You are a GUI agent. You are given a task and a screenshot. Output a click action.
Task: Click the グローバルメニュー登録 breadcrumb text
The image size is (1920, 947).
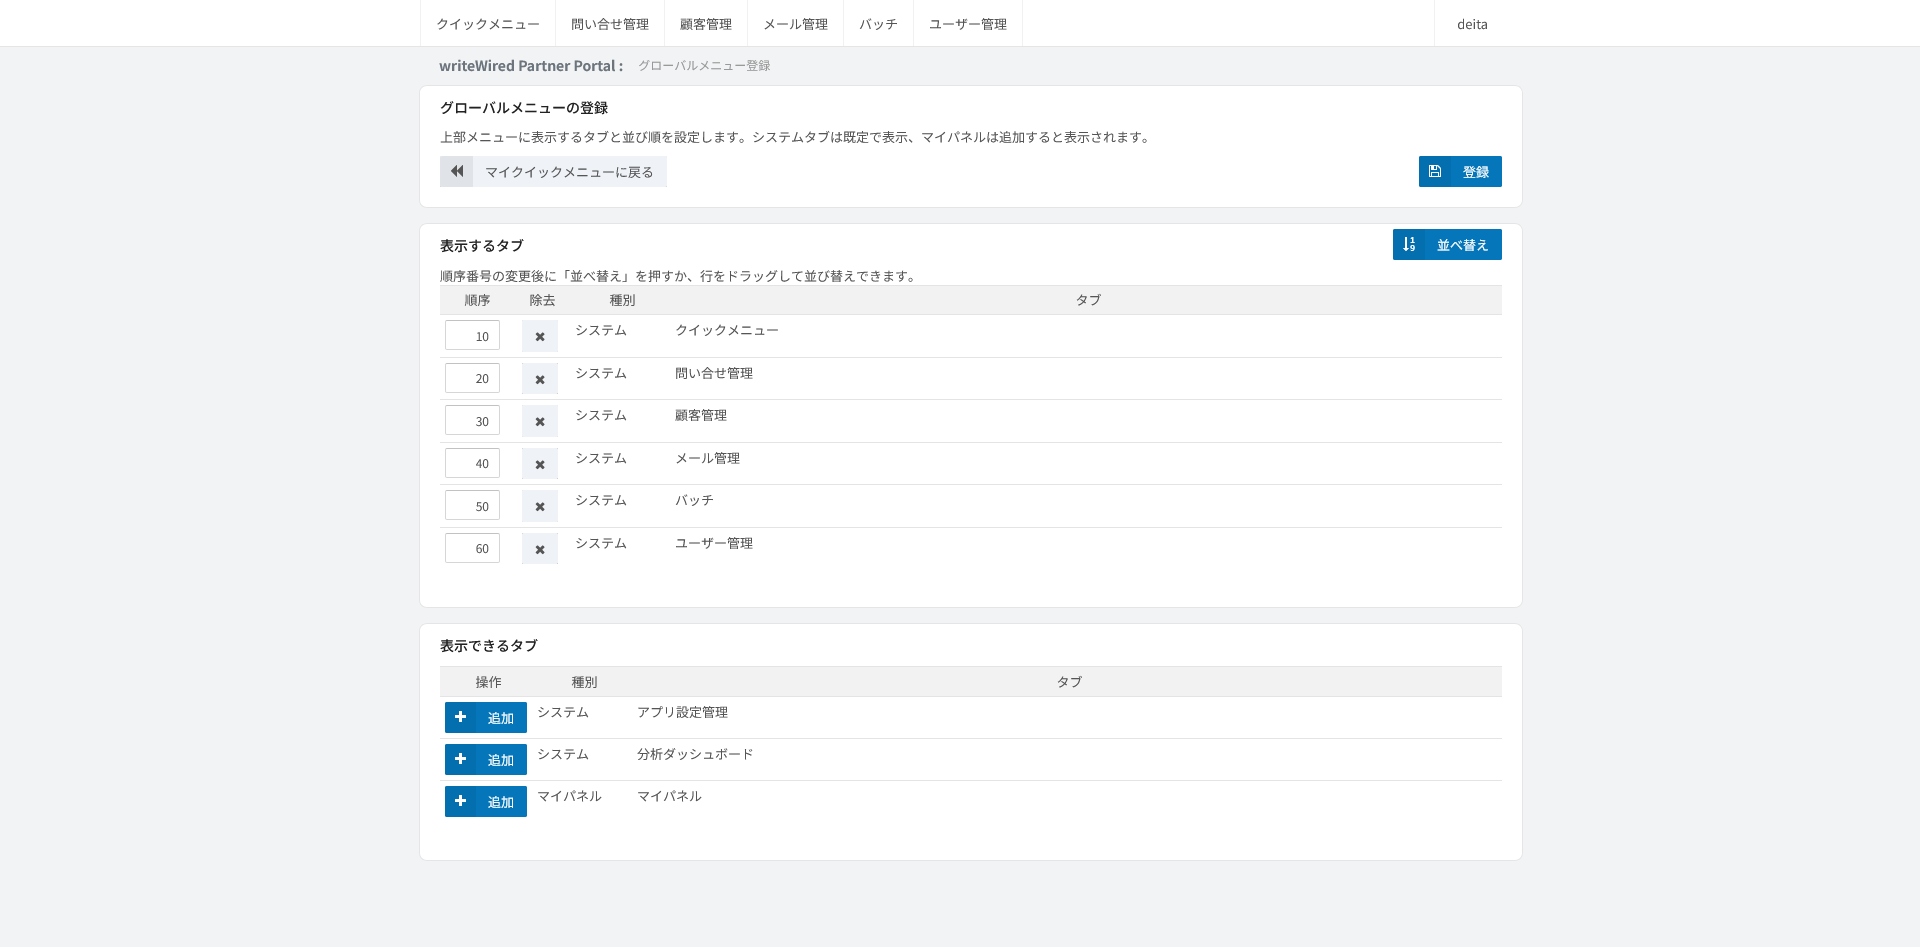pos(704,66)
